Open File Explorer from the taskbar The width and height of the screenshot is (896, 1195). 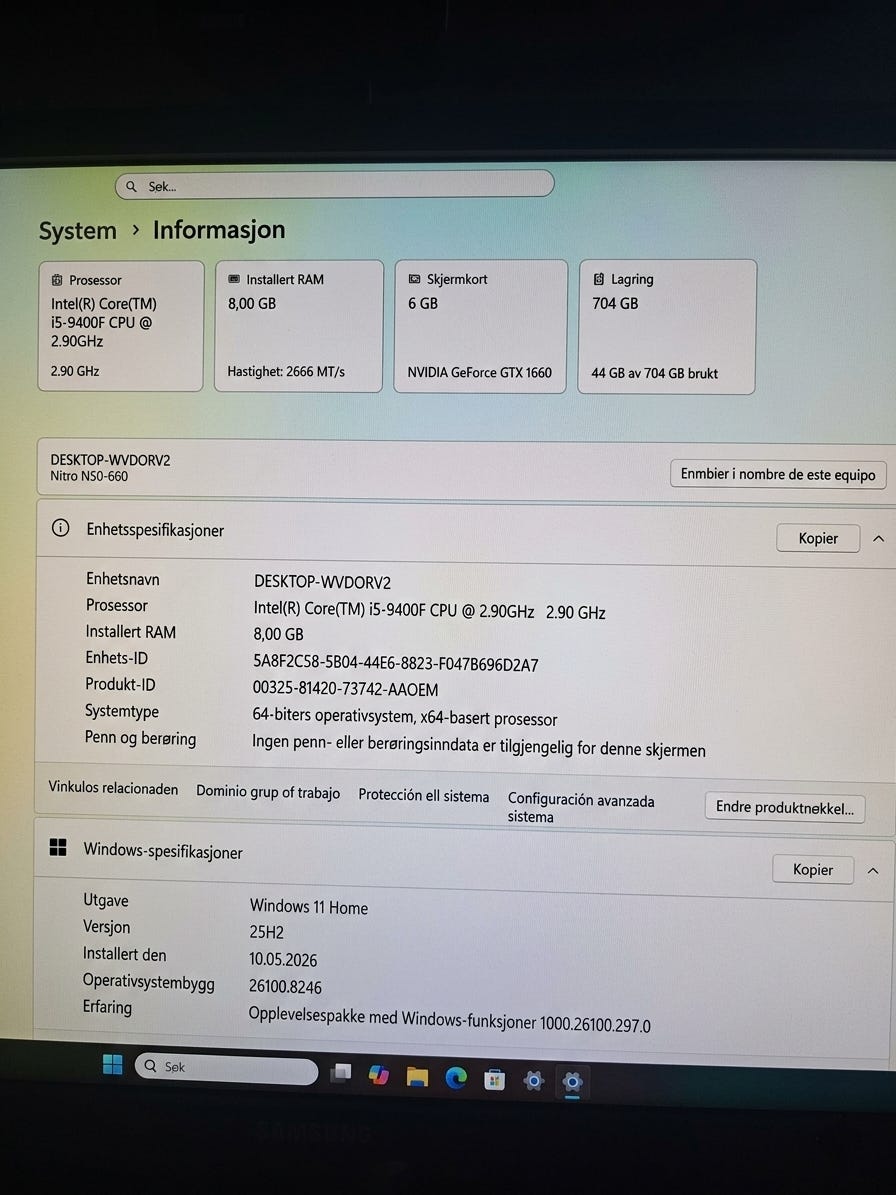tap(417, 1076)
